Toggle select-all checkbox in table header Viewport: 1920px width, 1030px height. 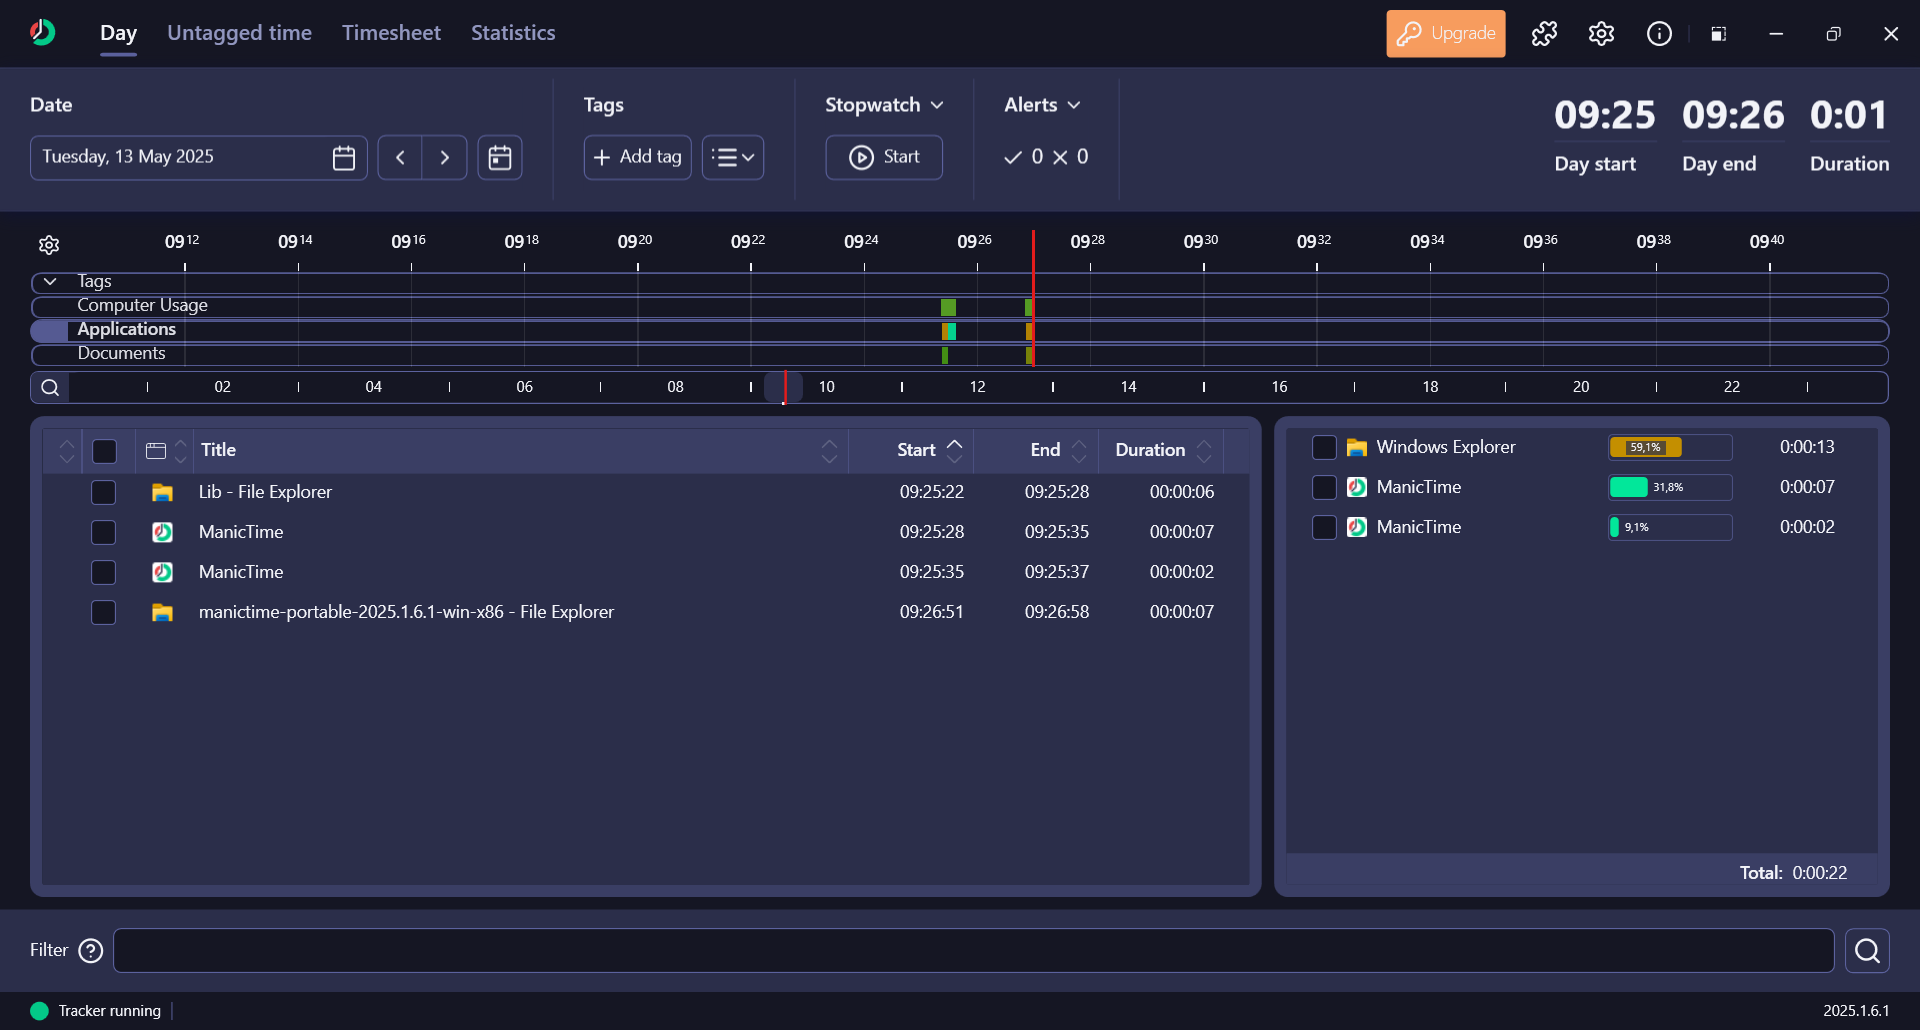(x=104, y=451)
